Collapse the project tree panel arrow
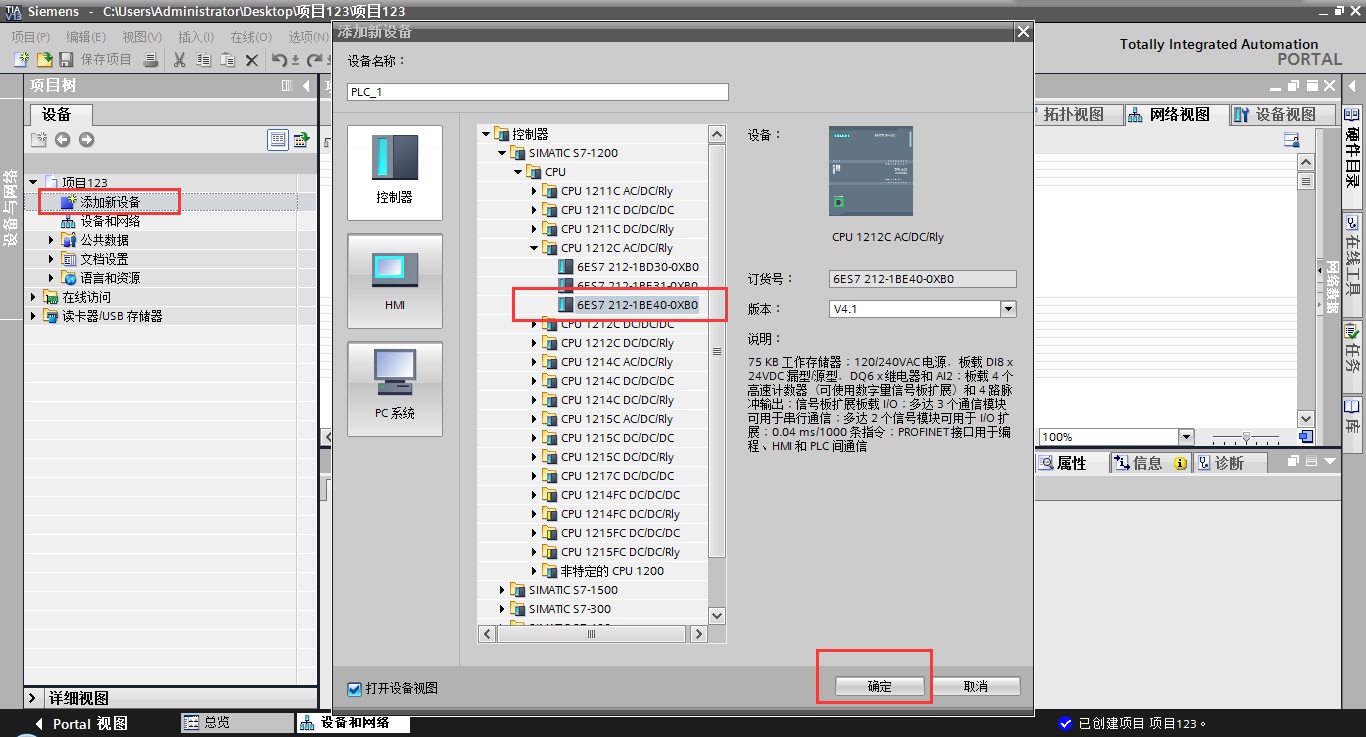 point(306,86)
